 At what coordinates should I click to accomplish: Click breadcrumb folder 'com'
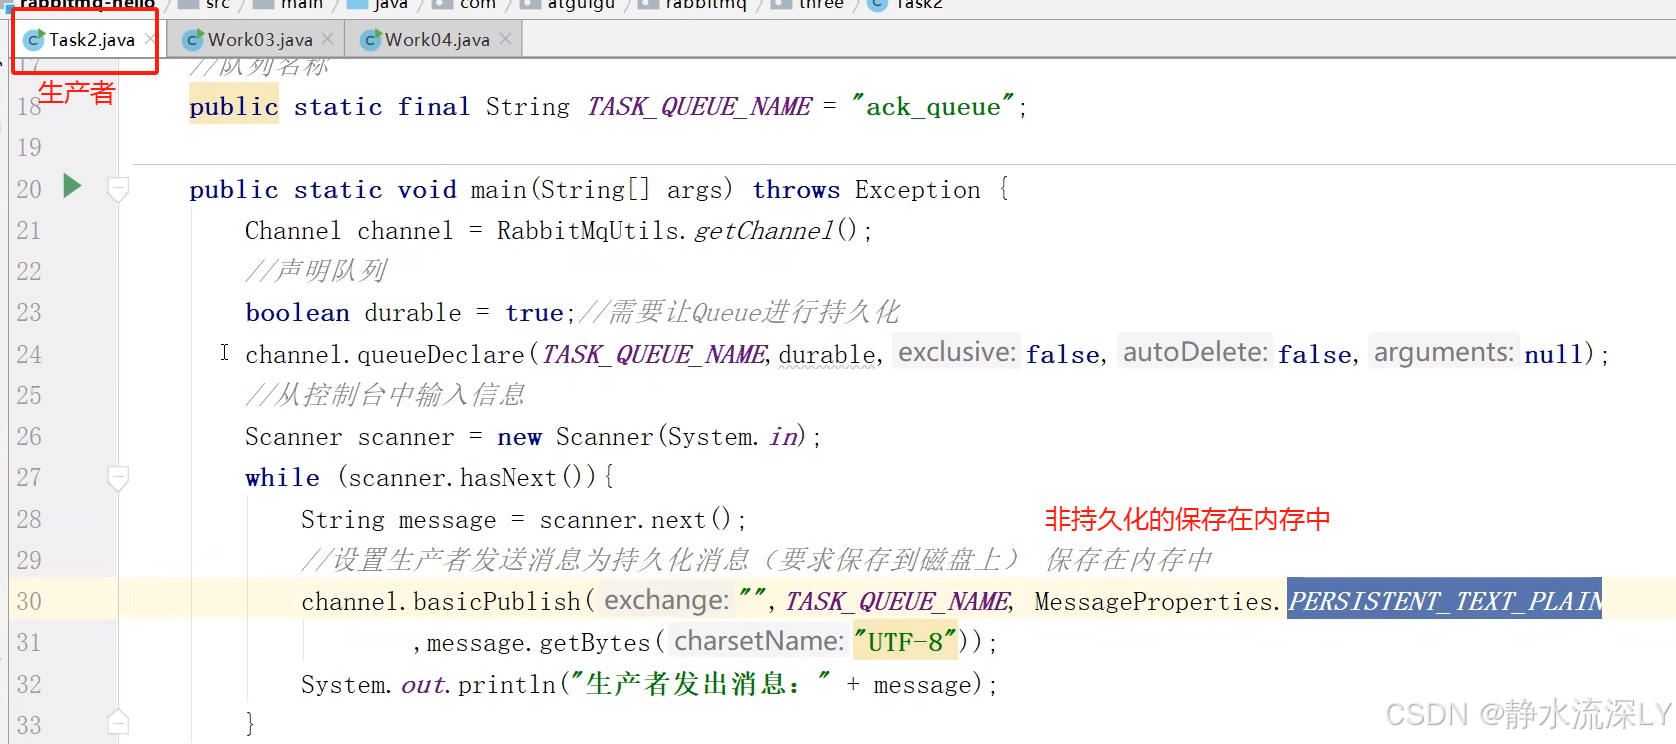[465, 4]
